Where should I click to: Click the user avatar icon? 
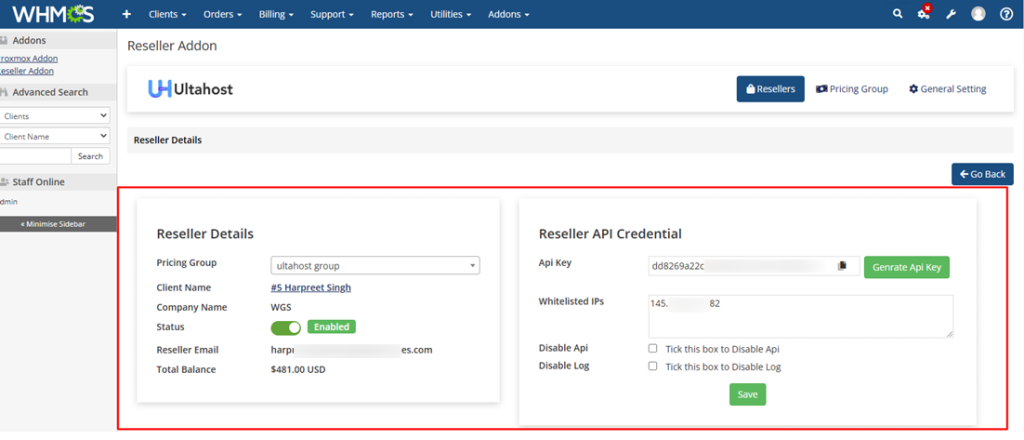978,14
